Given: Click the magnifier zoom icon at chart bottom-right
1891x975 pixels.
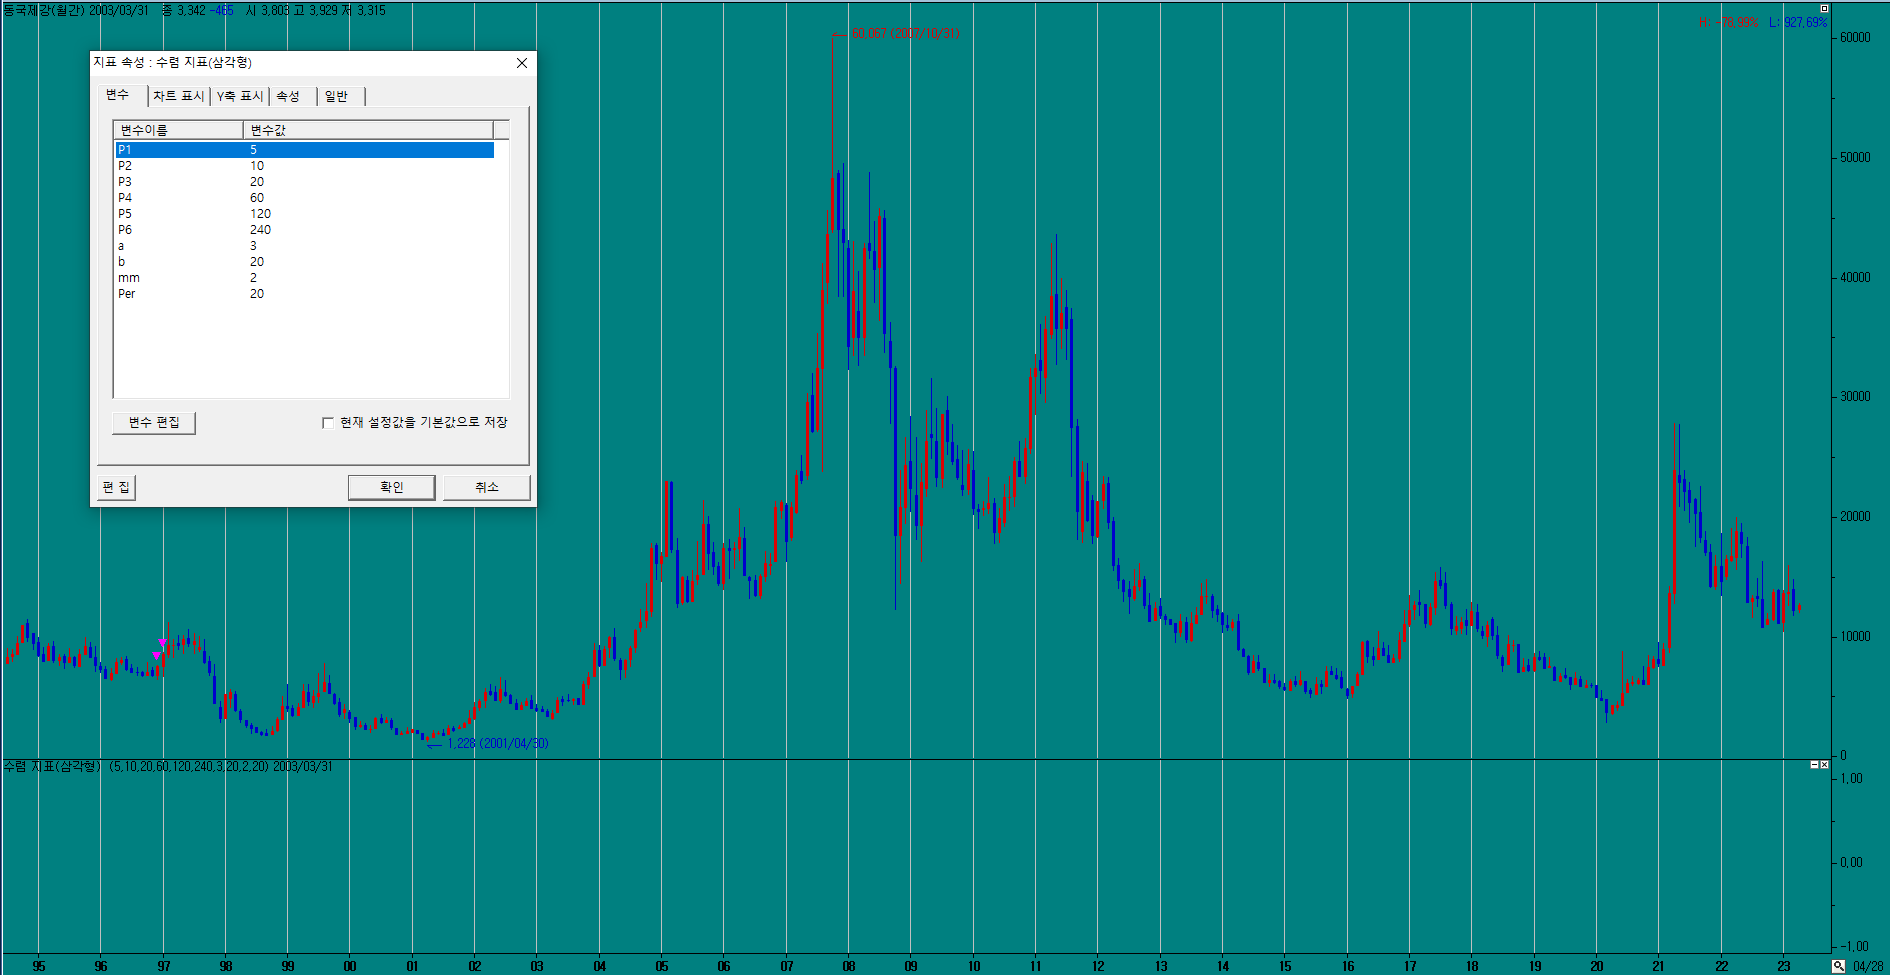Looking at the screenshot, I should pos(1838,966).
